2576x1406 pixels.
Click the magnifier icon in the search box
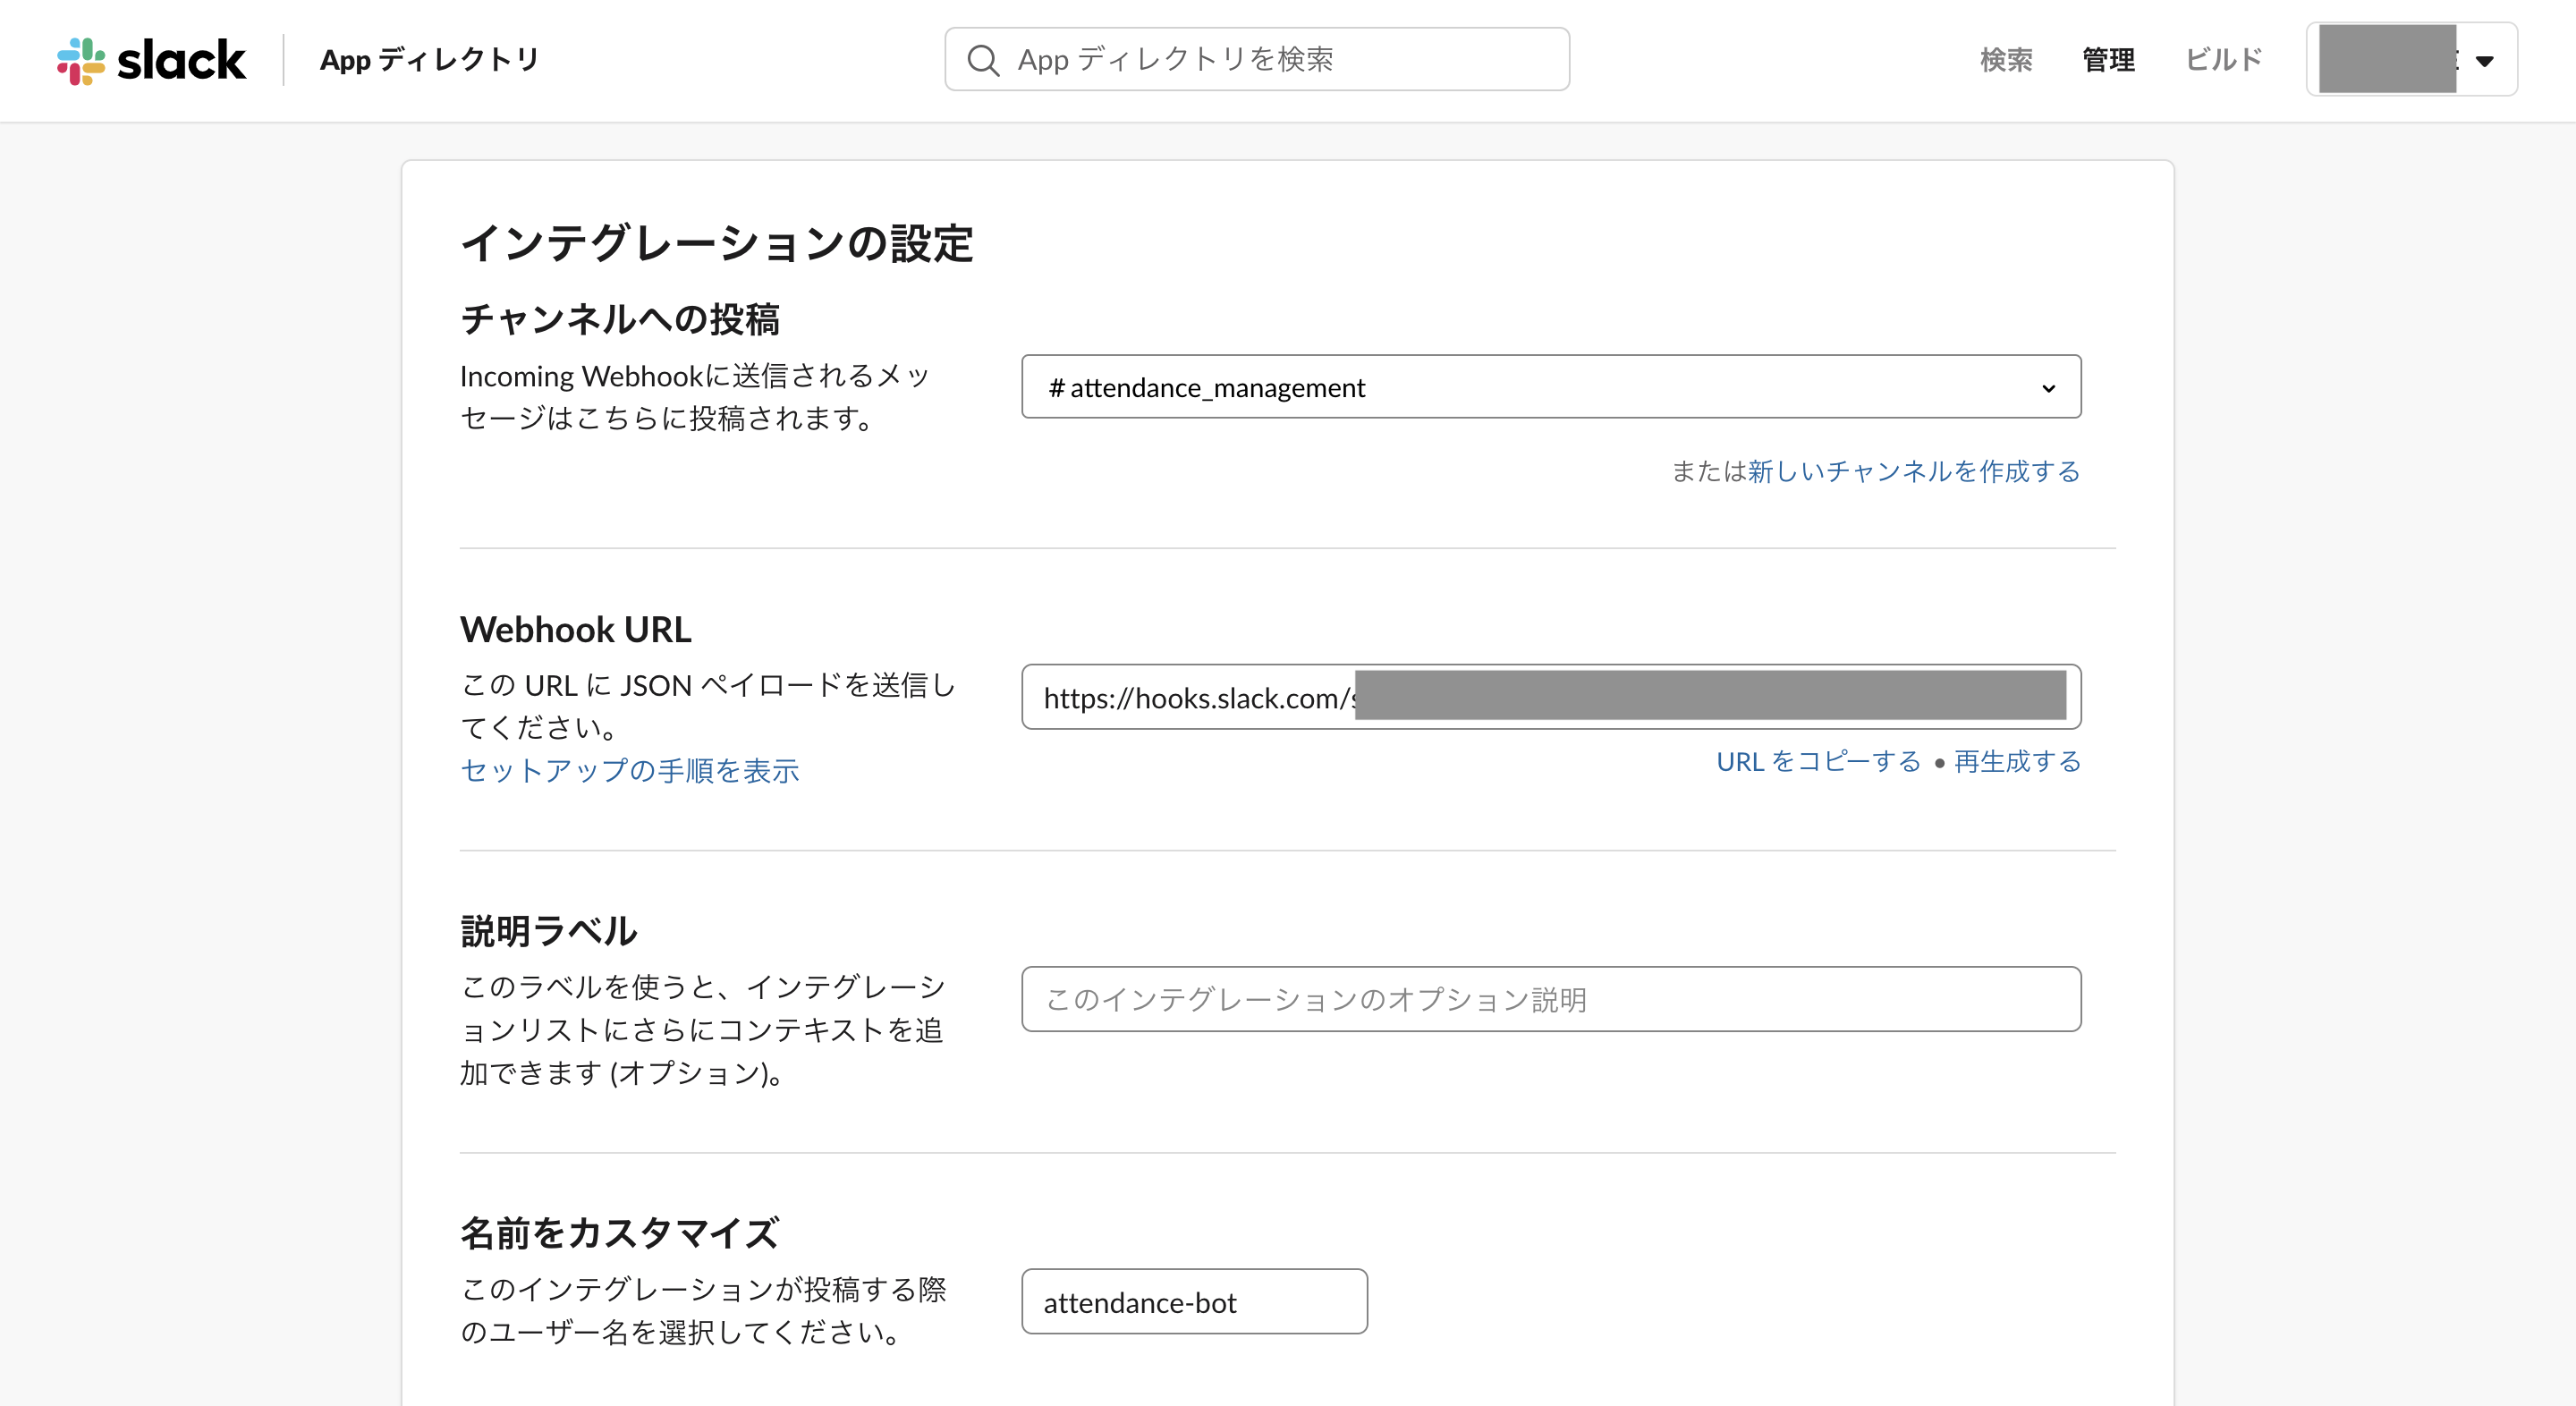point(983,60)
